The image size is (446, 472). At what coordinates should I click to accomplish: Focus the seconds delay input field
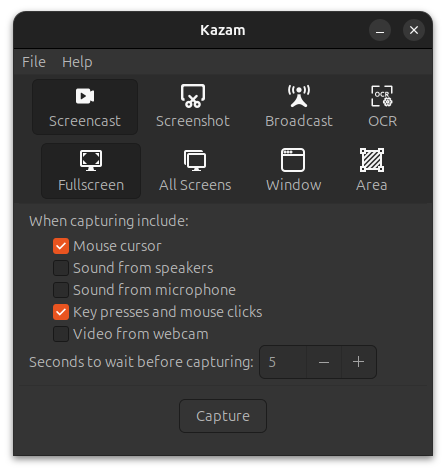(283, 362)
